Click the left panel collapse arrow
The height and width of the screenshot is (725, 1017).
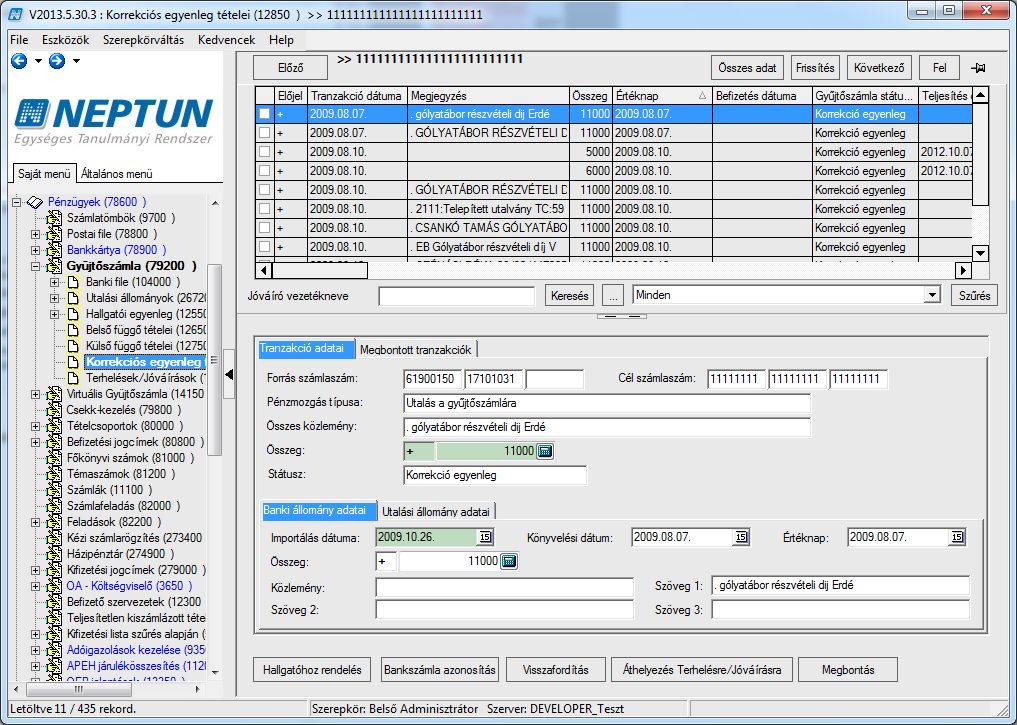click(229, 374)
